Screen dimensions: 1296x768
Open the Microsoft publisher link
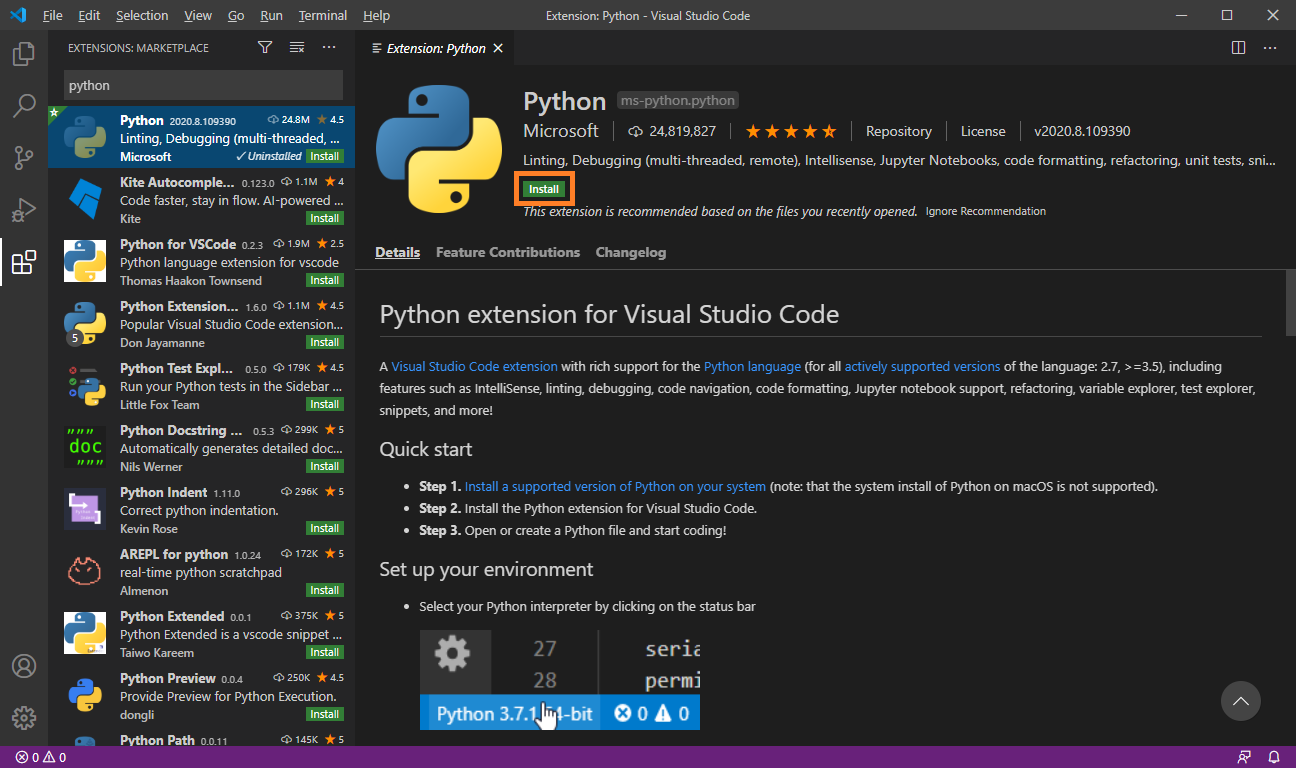(561, 131)
